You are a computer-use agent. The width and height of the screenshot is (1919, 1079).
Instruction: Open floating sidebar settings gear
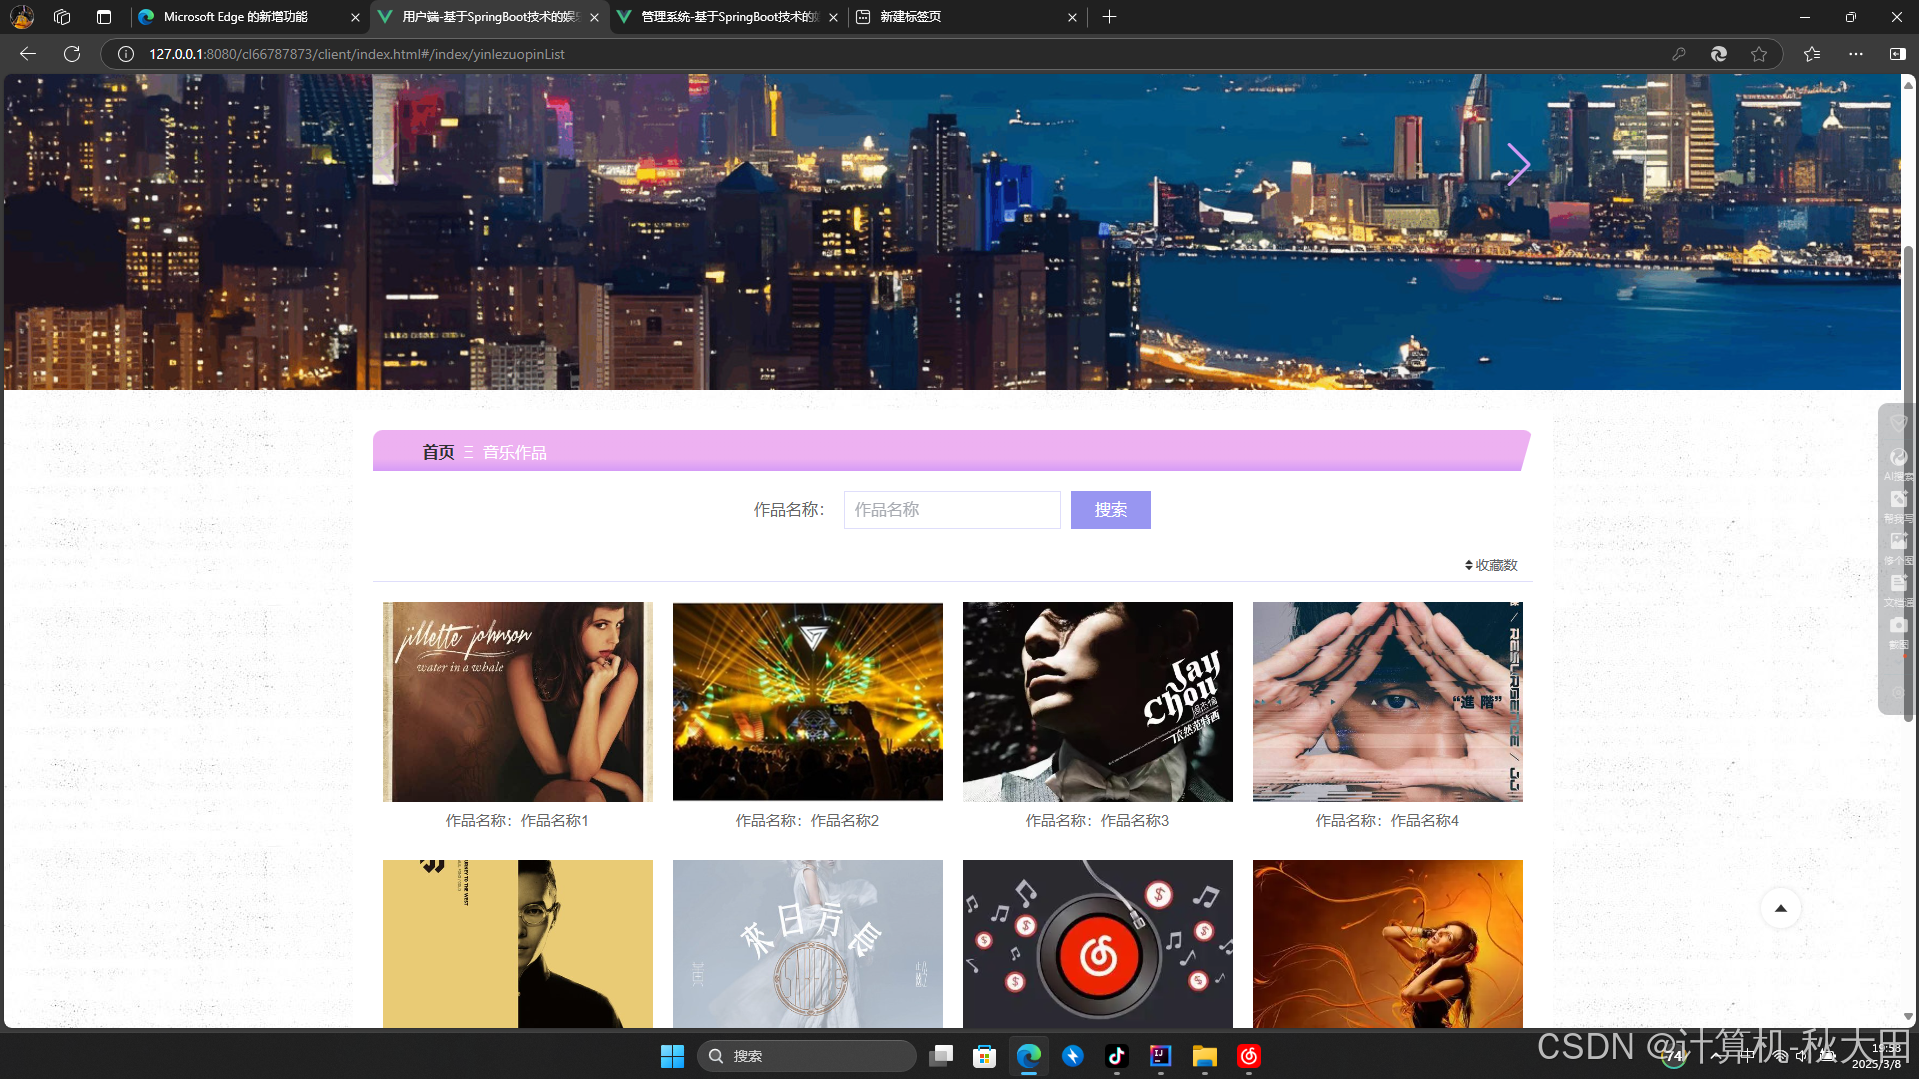[x=1898, y=692]
